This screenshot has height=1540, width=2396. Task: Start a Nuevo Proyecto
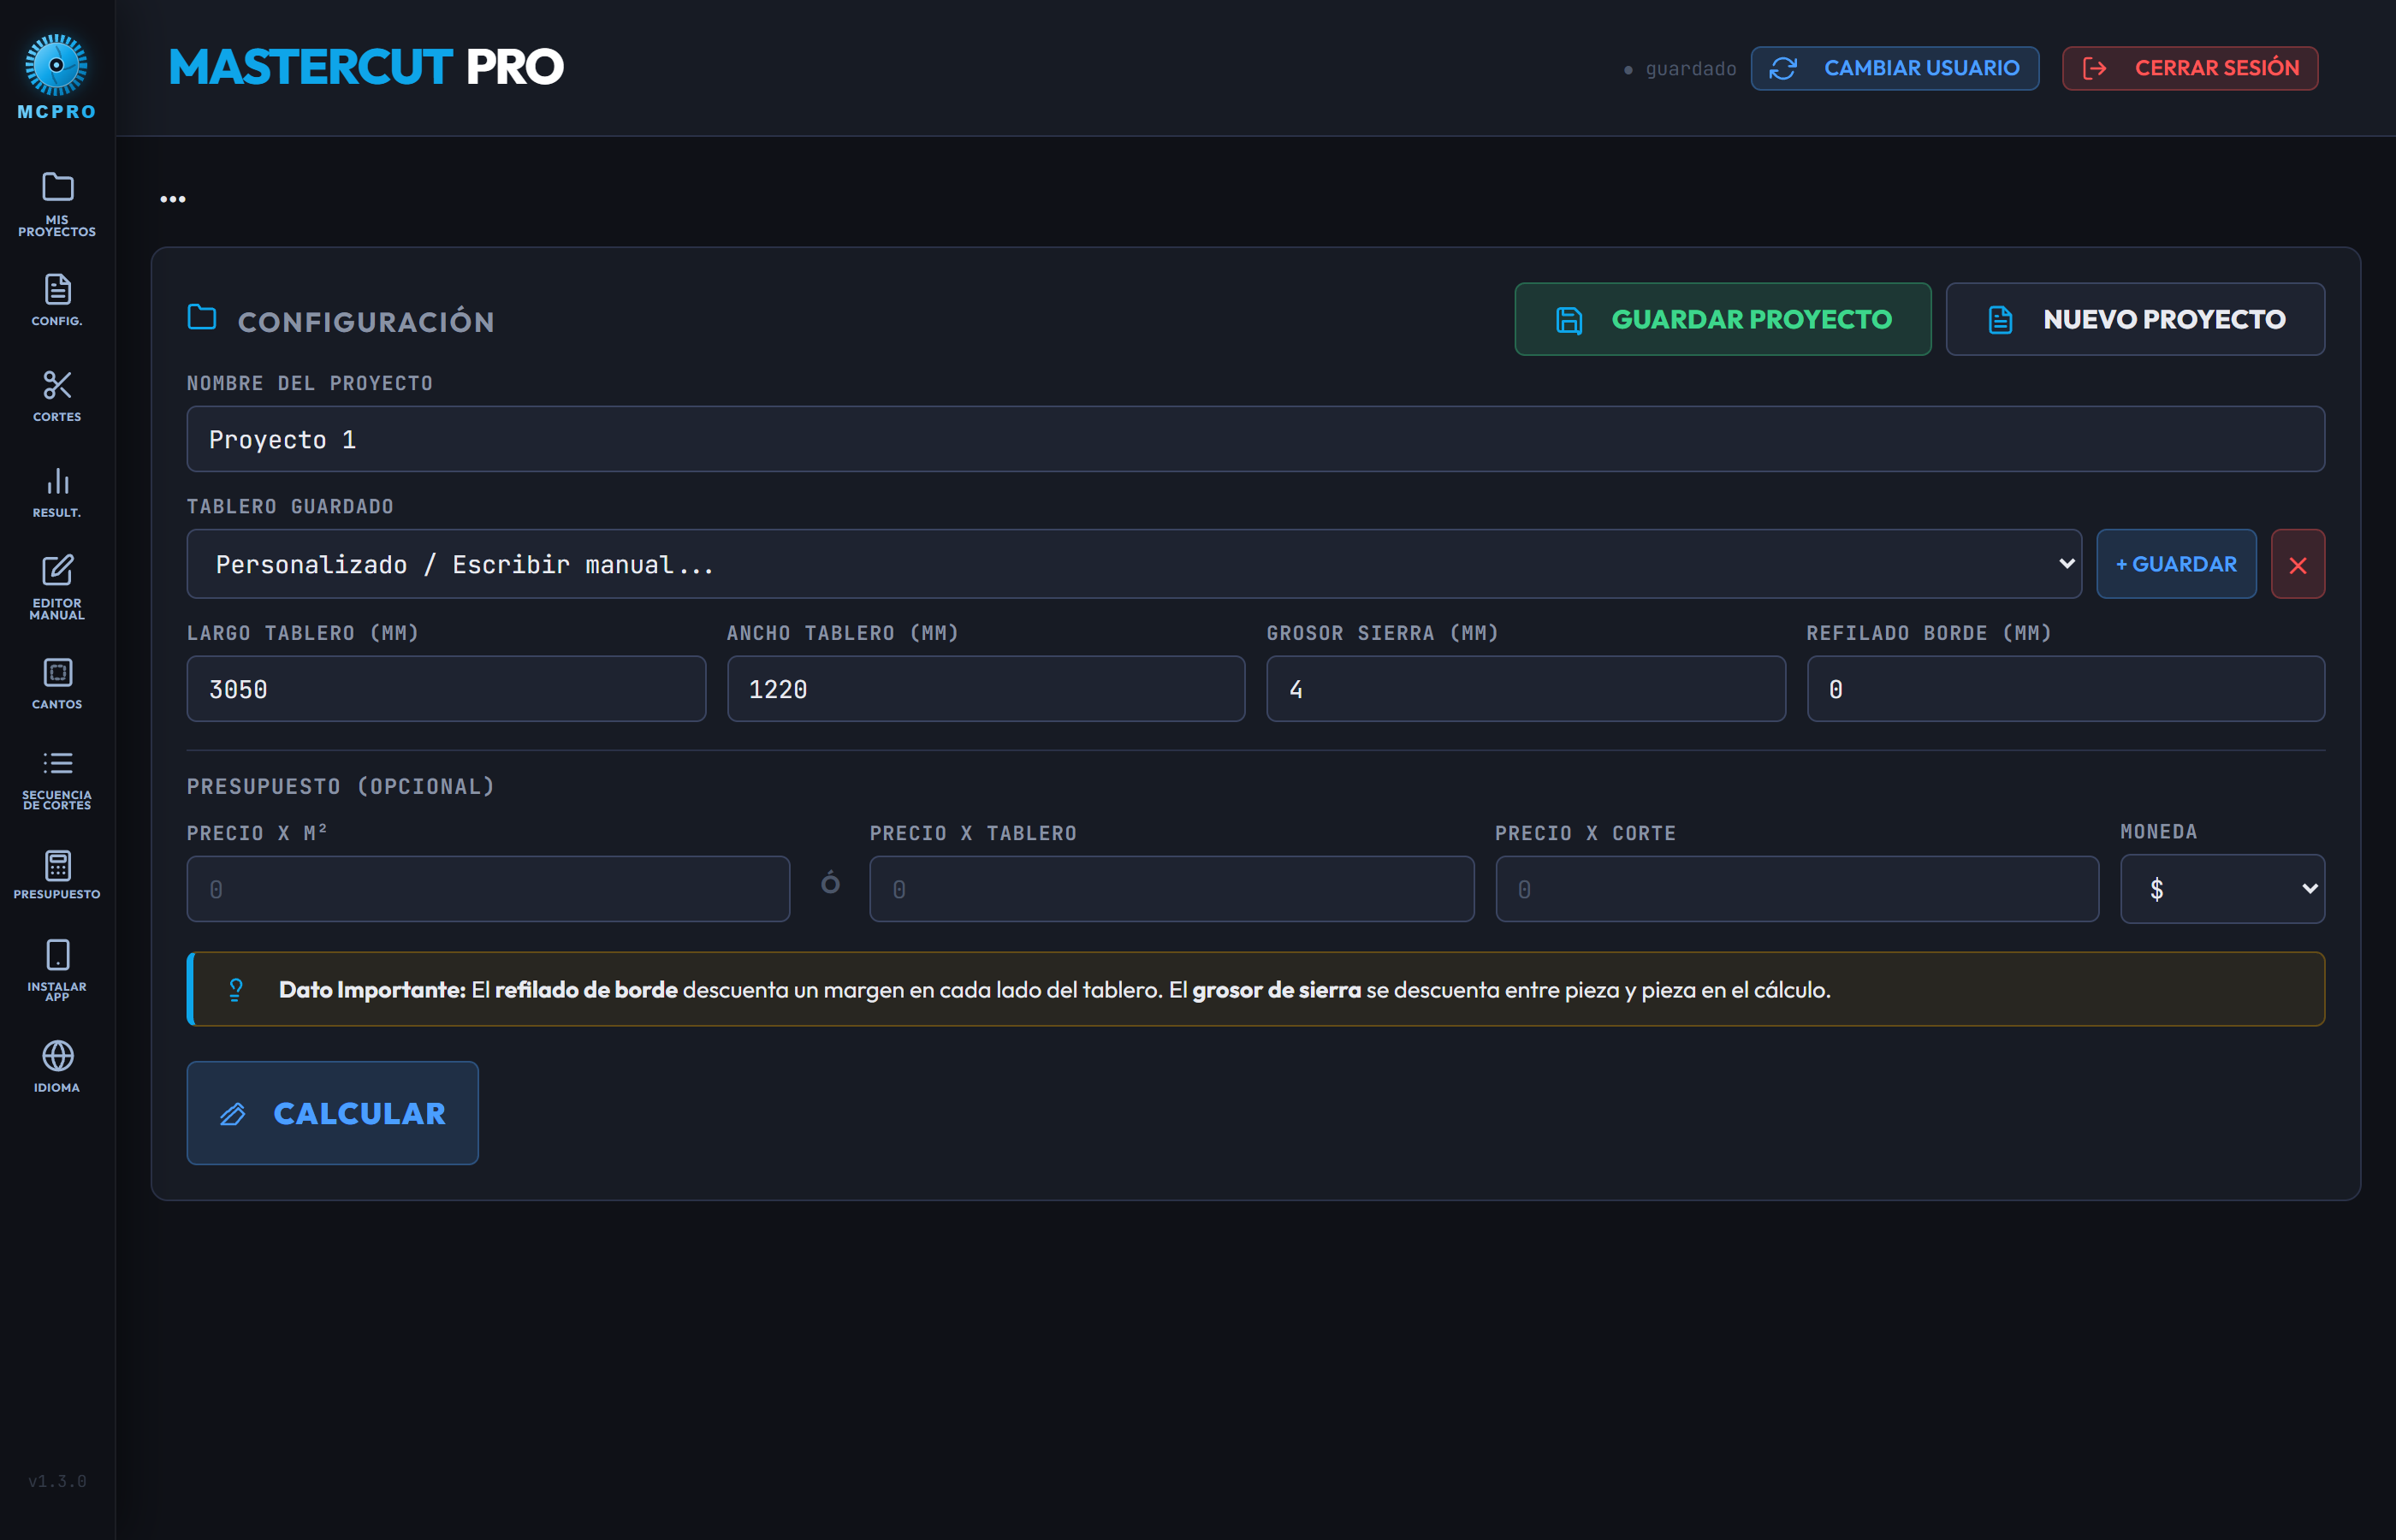[x=2135, y=319]
